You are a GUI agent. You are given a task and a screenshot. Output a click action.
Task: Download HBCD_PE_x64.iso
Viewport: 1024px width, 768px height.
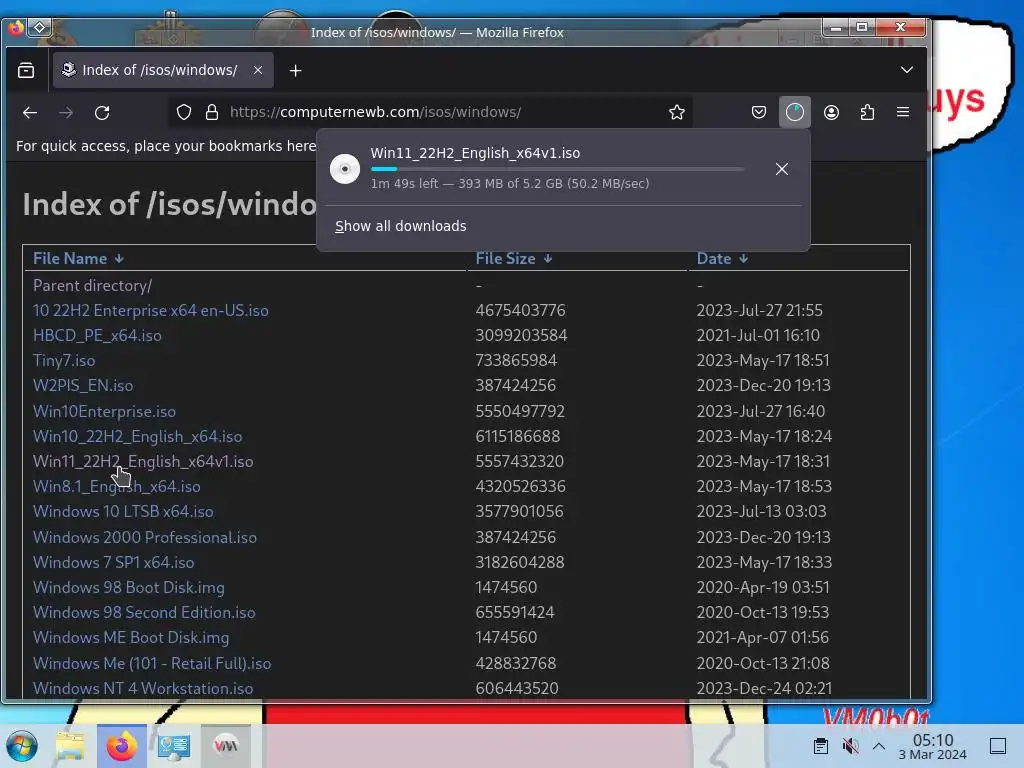click(97, 336)
